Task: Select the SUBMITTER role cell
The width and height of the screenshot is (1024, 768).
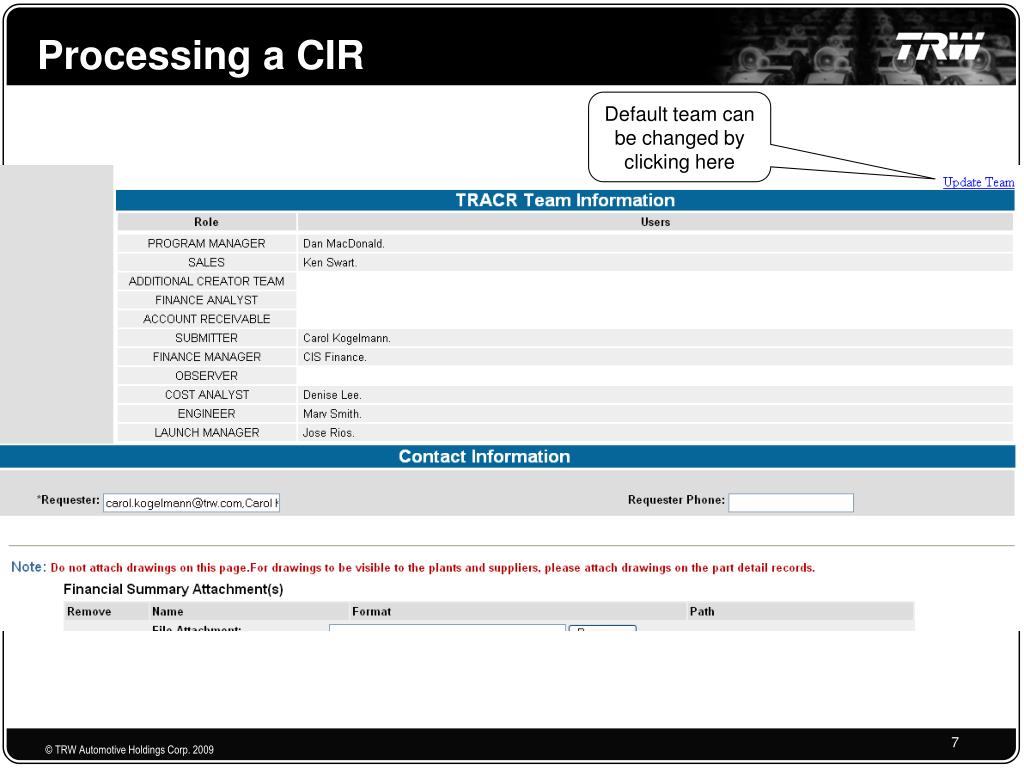Action: 206,338
